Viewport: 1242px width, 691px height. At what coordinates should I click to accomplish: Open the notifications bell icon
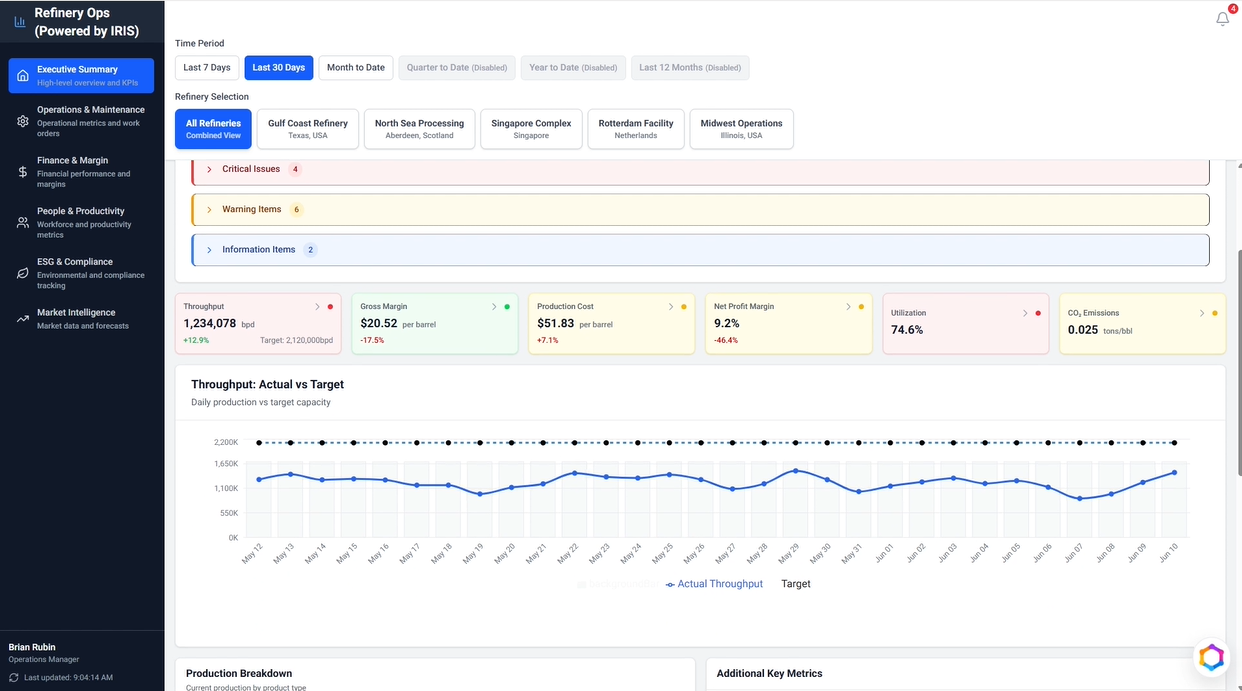1222,18
